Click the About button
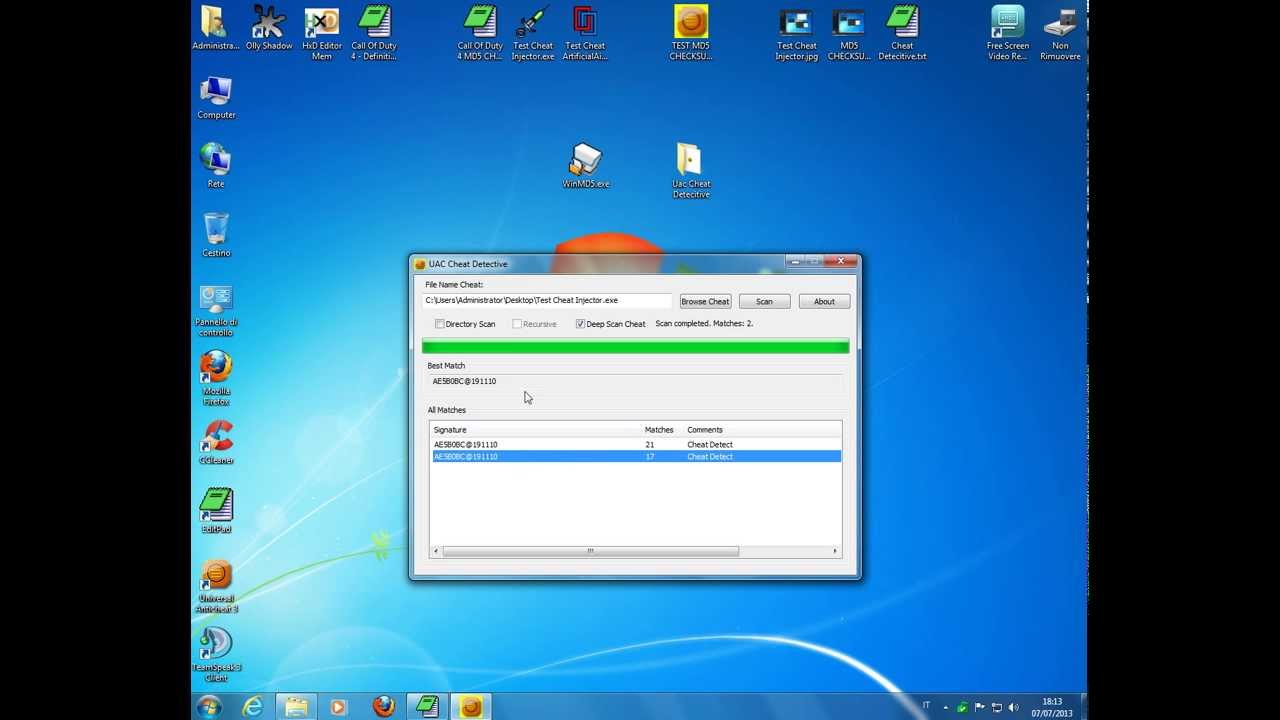The width and height of the screenshot is (1280, 720). (x=824, y=301)
